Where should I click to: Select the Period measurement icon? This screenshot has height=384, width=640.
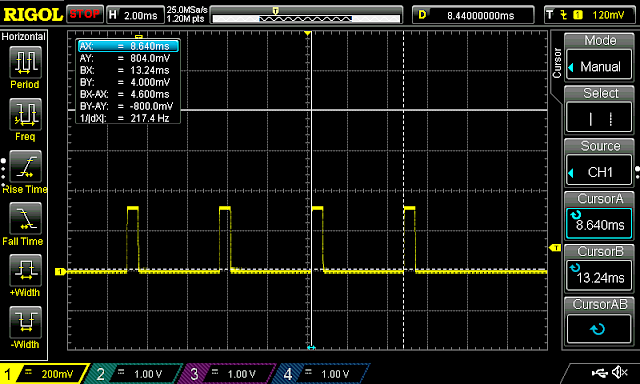[x=25, y=62]
